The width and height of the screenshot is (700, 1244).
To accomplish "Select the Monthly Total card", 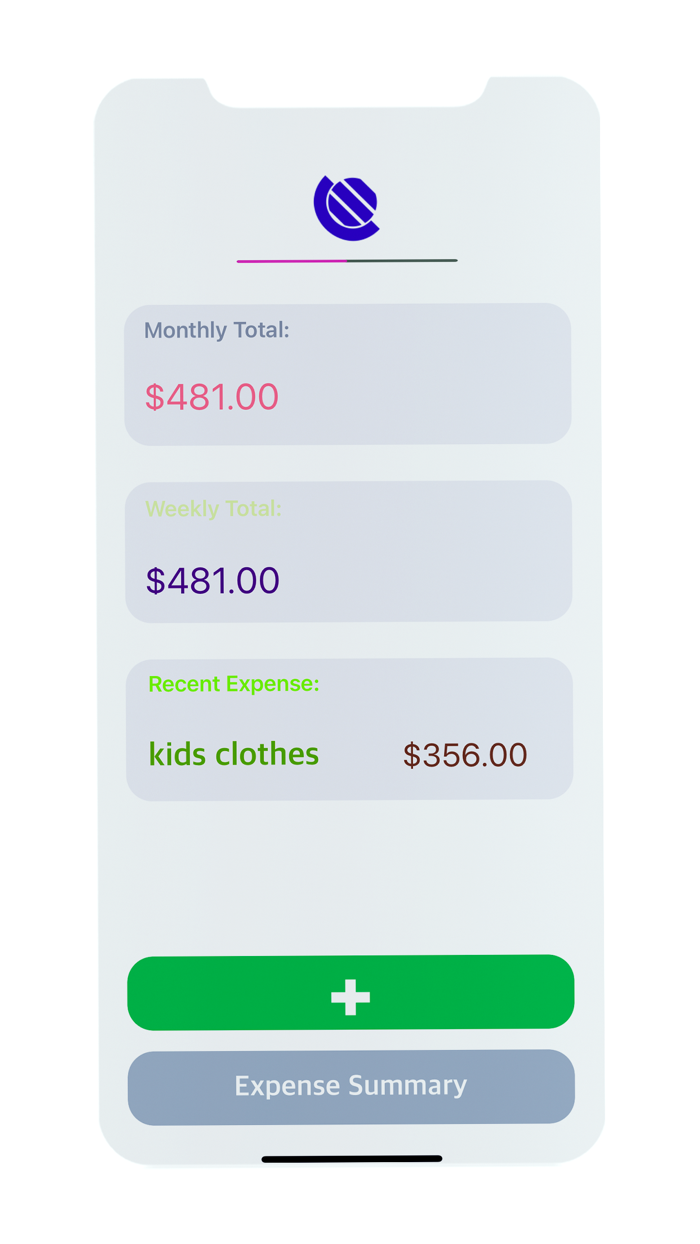I will [x=349, y=374].
